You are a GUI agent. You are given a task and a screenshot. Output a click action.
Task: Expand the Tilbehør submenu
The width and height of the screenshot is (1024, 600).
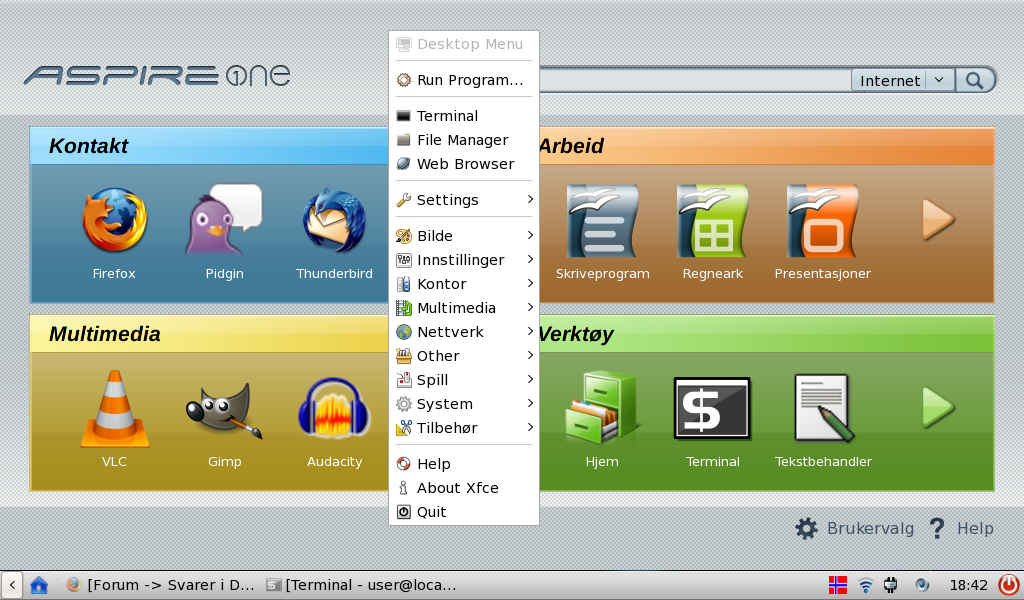(464, 428)
